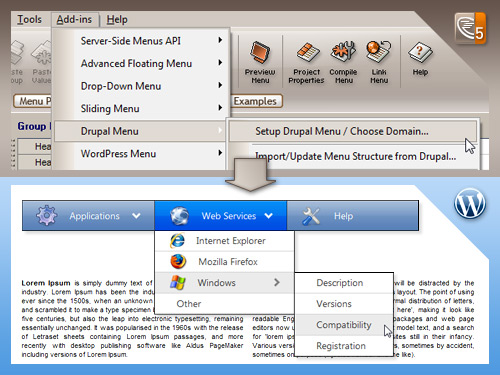Expand the Applications dropdown chevron
Image resolution: width=500 pixels, height=375 pixels.
(136, 216)
